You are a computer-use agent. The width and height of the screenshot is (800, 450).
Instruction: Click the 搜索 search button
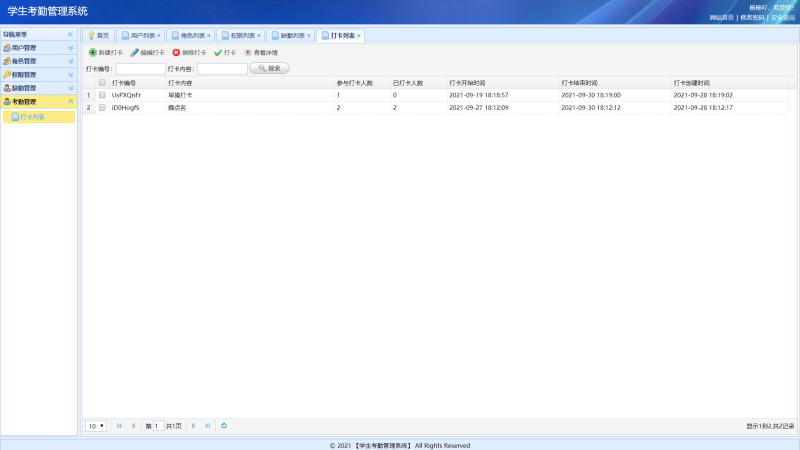coord(269,68)
